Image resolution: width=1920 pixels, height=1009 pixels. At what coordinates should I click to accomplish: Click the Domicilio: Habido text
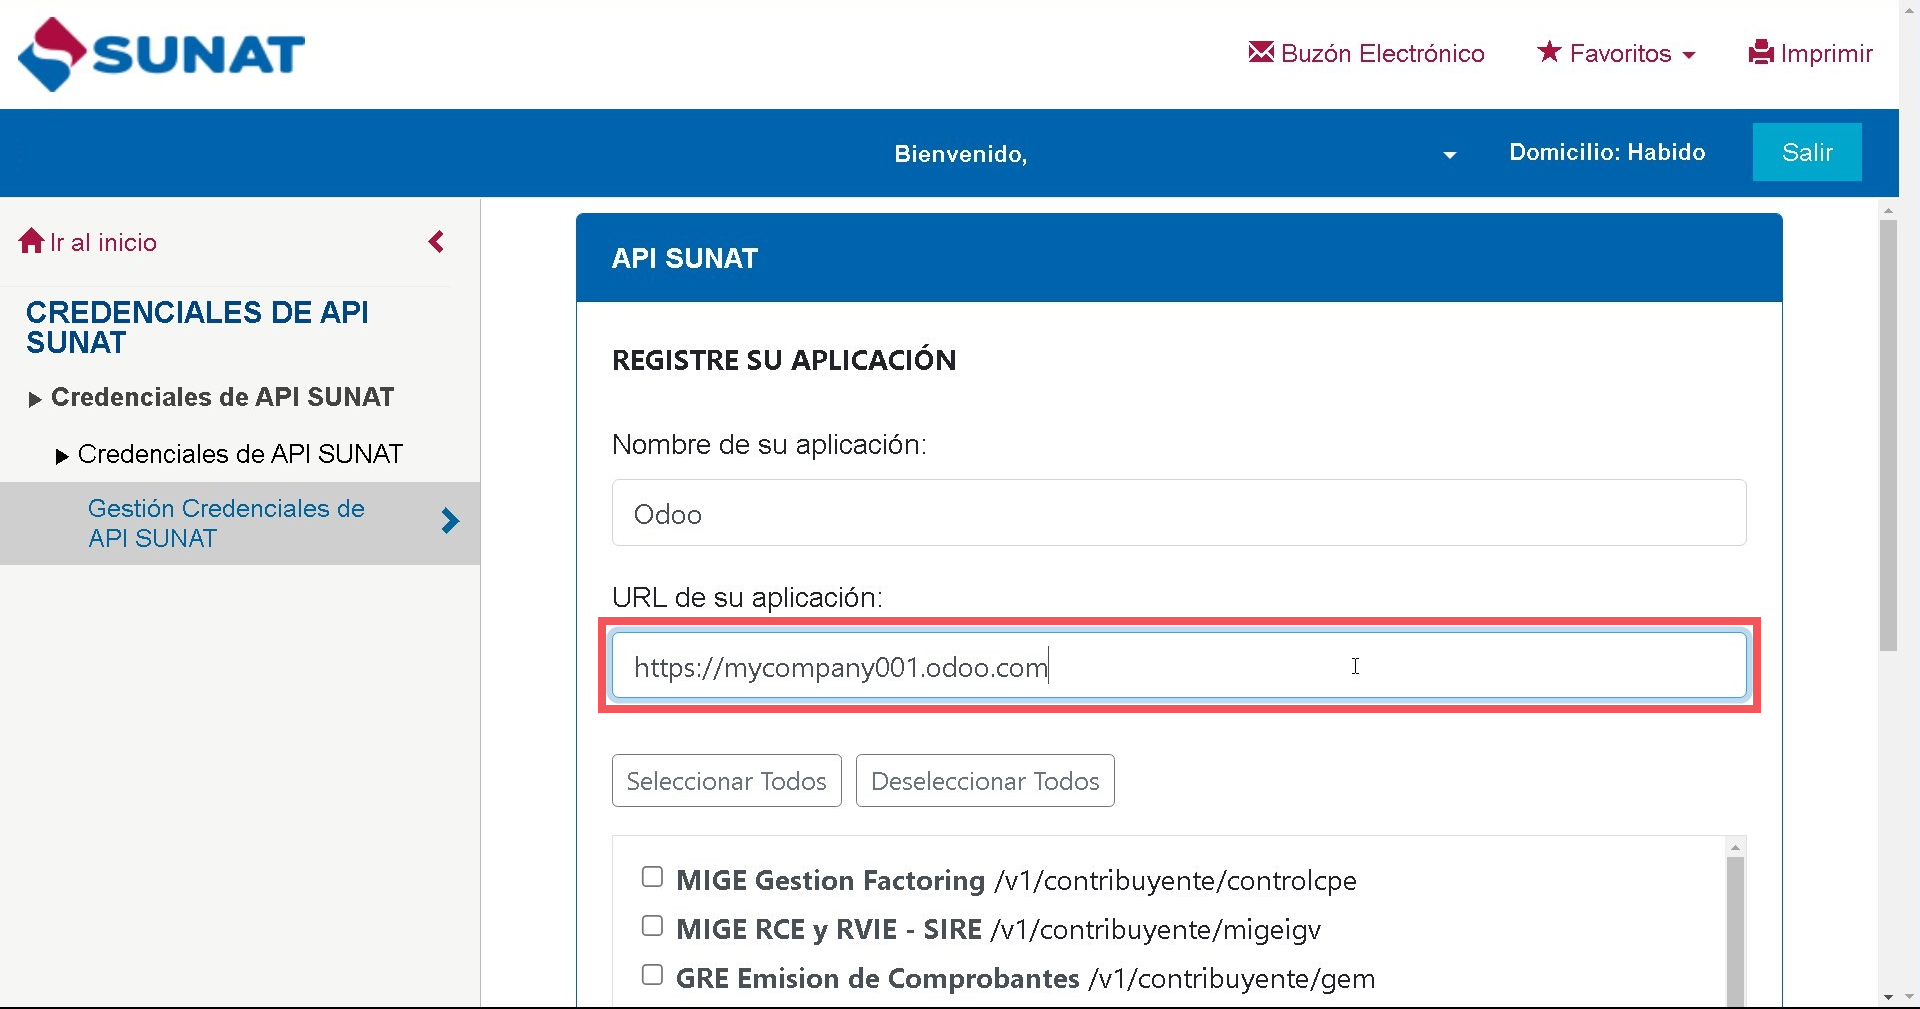[x=1607, y=152]
